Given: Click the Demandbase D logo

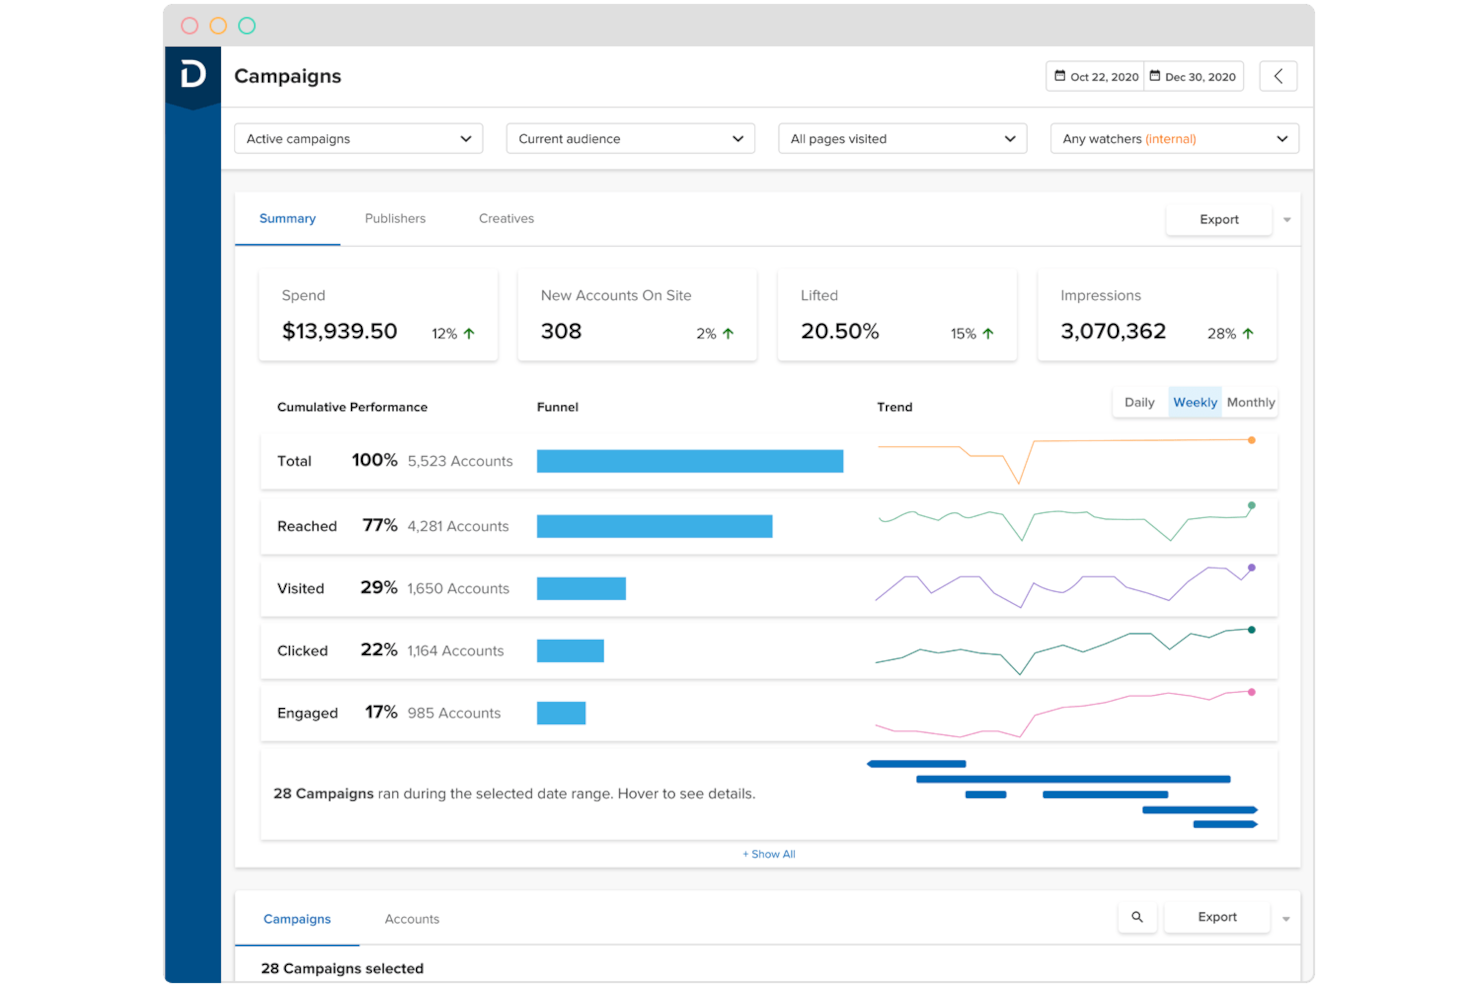Looking at the screenshot, I should point(193,73).
